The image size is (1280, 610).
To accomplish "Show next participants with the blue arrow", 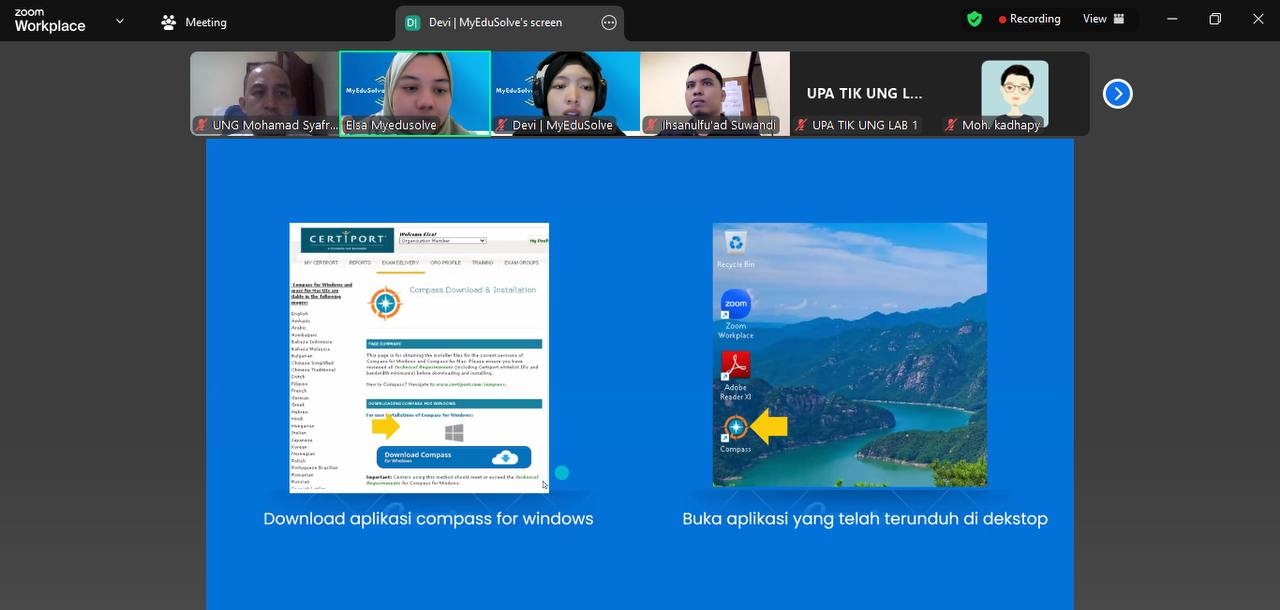I will click(1117, 93).
